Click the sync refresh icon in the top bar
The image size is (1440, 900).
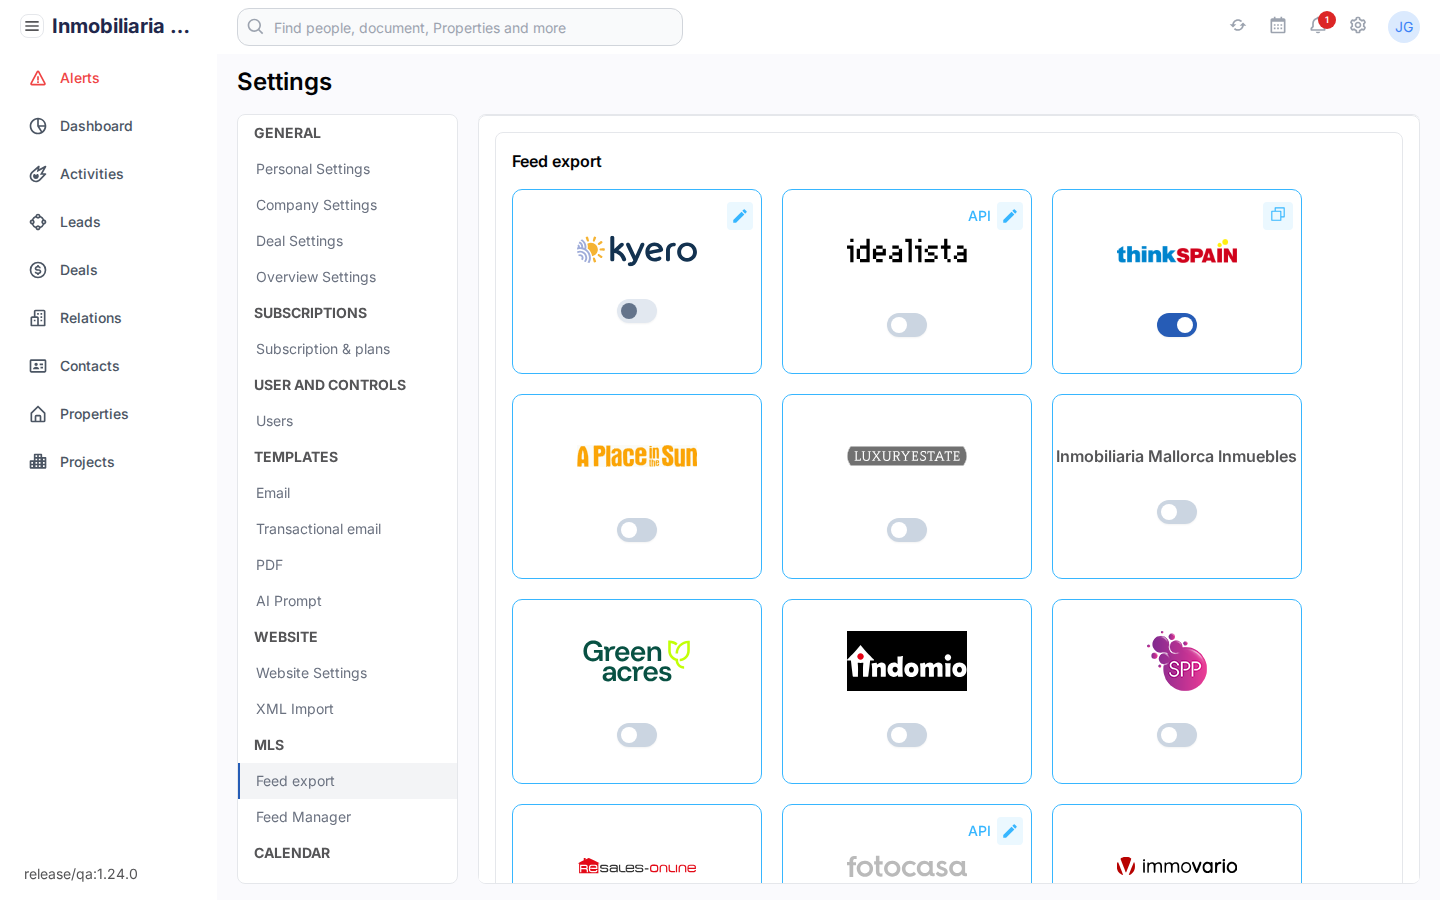pyautogui.click(x=1237, y=25)
